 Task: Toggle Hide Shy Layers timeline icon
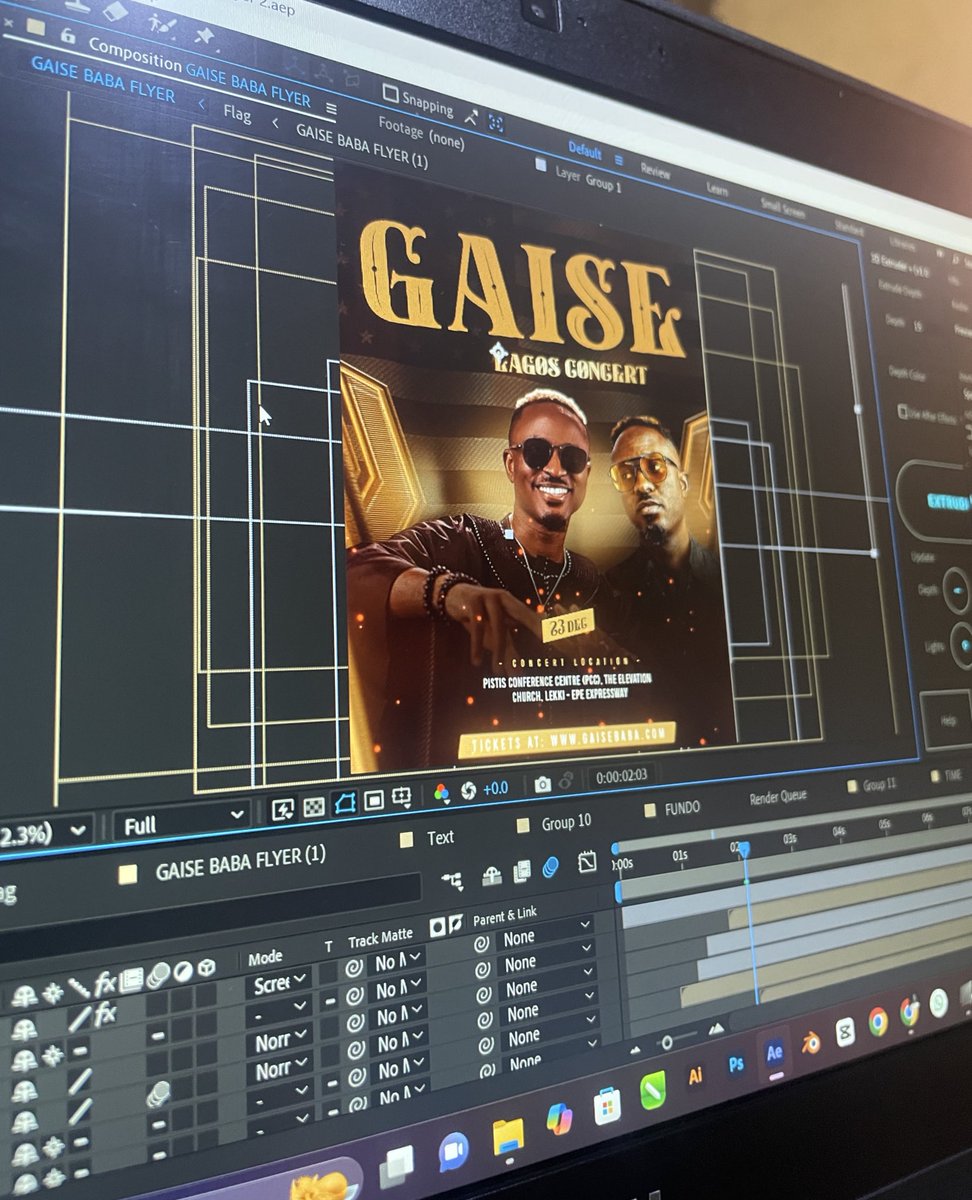pos(491,876)
